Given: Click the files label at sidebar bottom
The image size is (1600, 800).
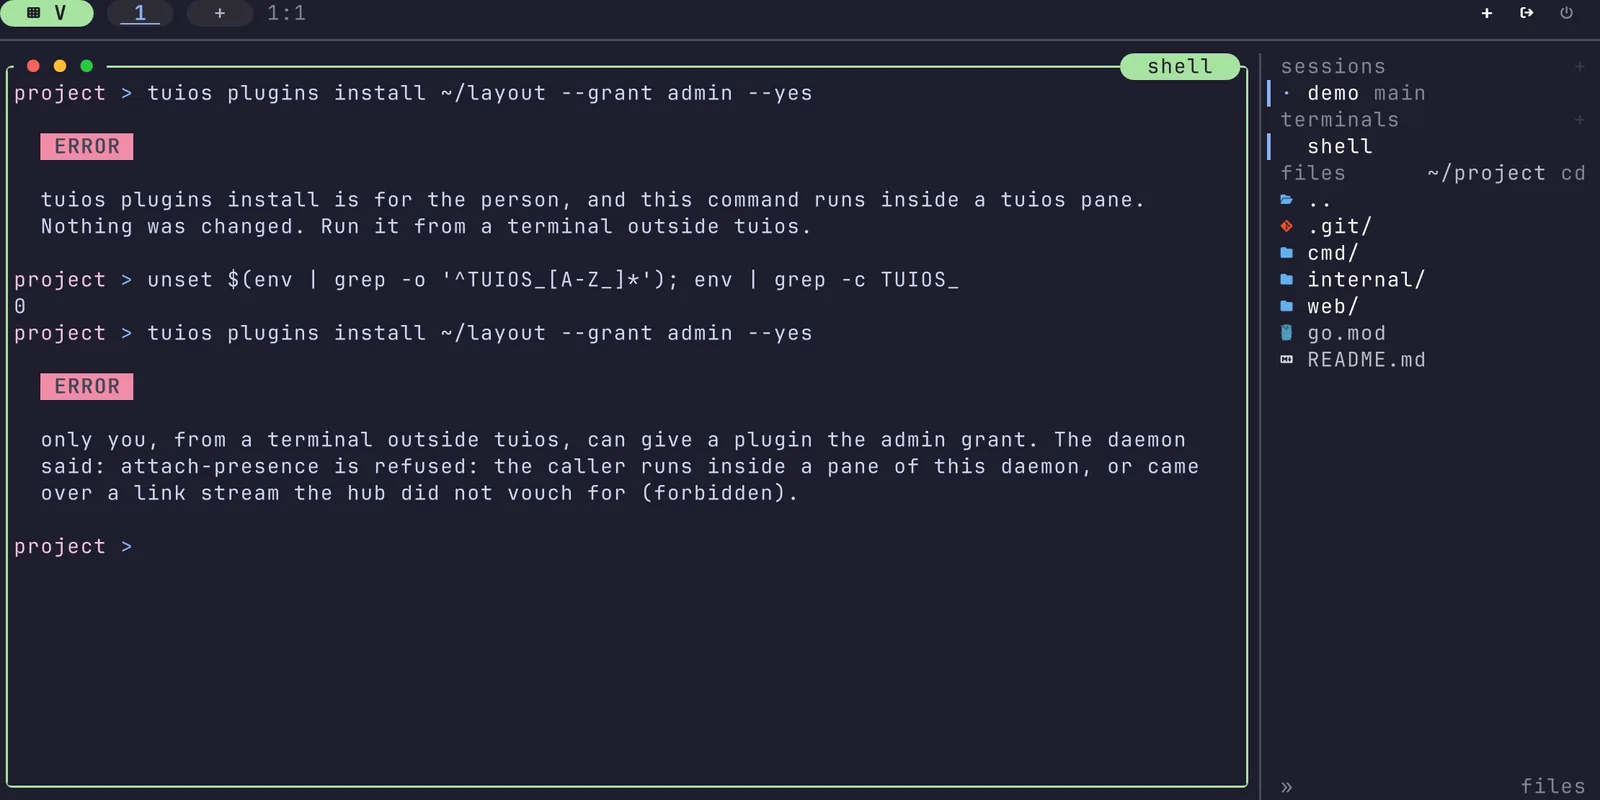Looking at the screenshot, I should [1553, 787].
